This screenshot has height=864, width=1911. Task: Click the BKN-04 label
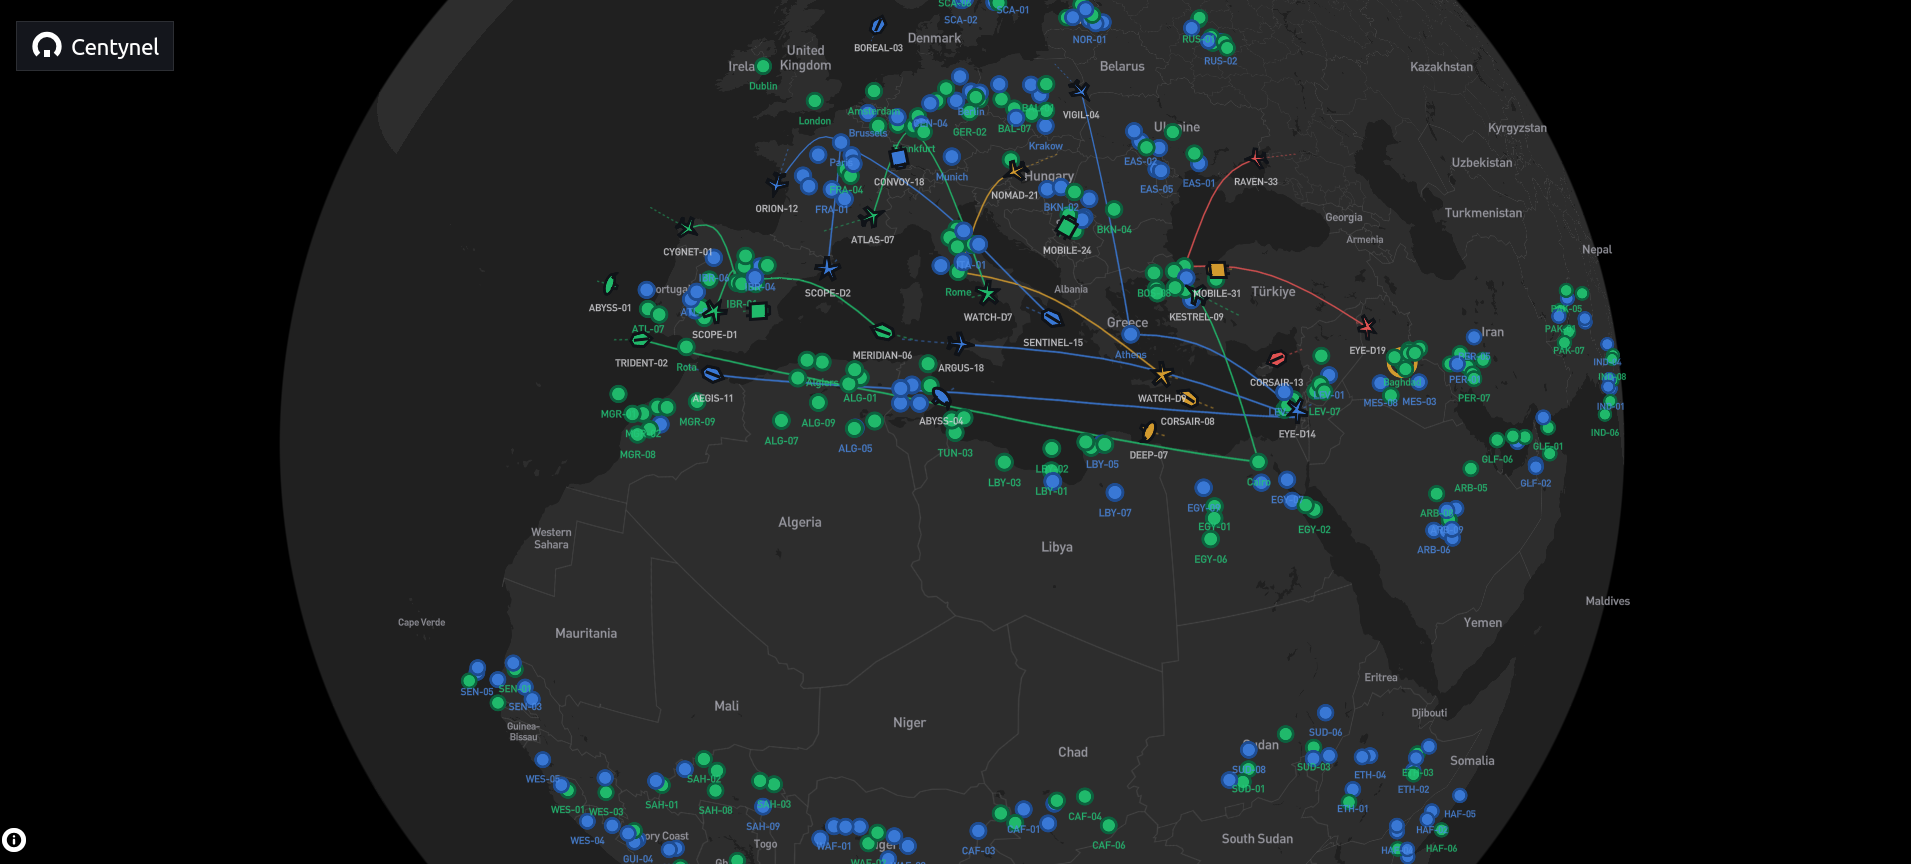[1114, 230]
